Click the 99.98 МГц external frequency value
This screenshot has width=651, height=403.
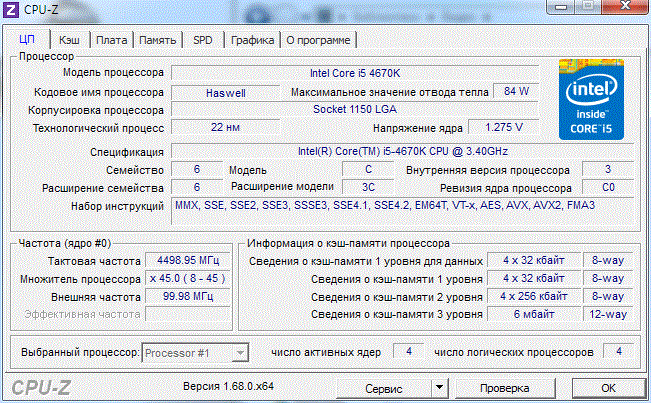coord(188,296)
